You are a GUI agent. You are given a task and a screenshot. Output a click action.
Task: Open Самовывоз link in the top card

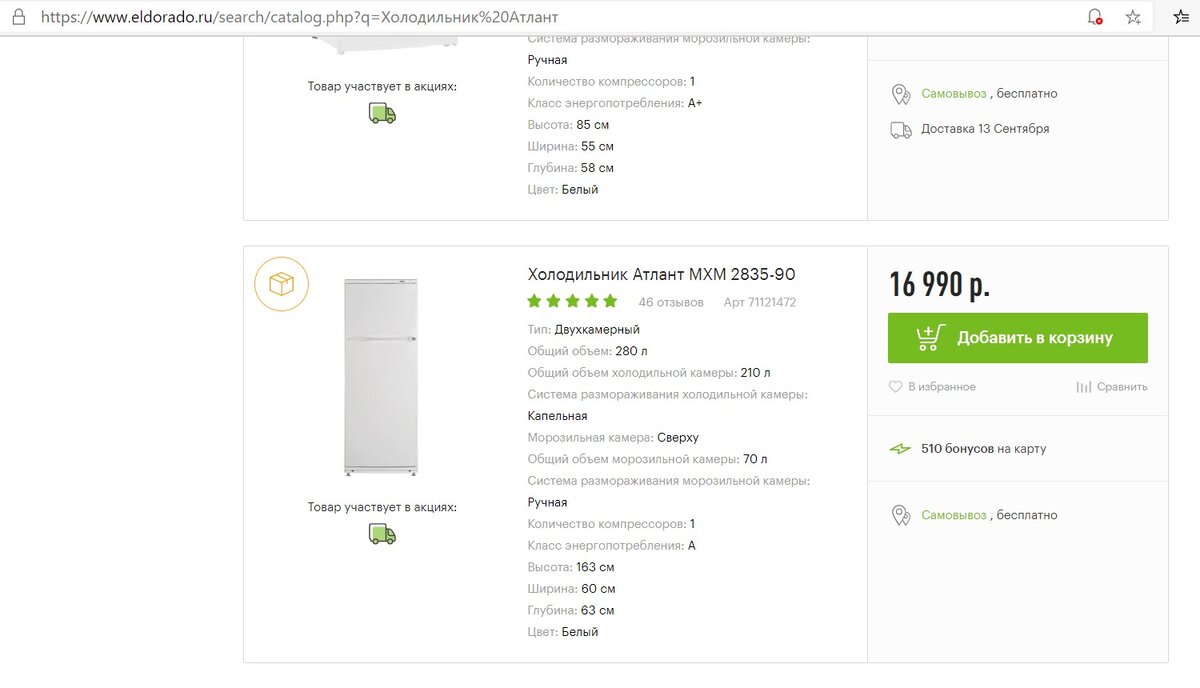pyautogui.click(x=954, y=93)
